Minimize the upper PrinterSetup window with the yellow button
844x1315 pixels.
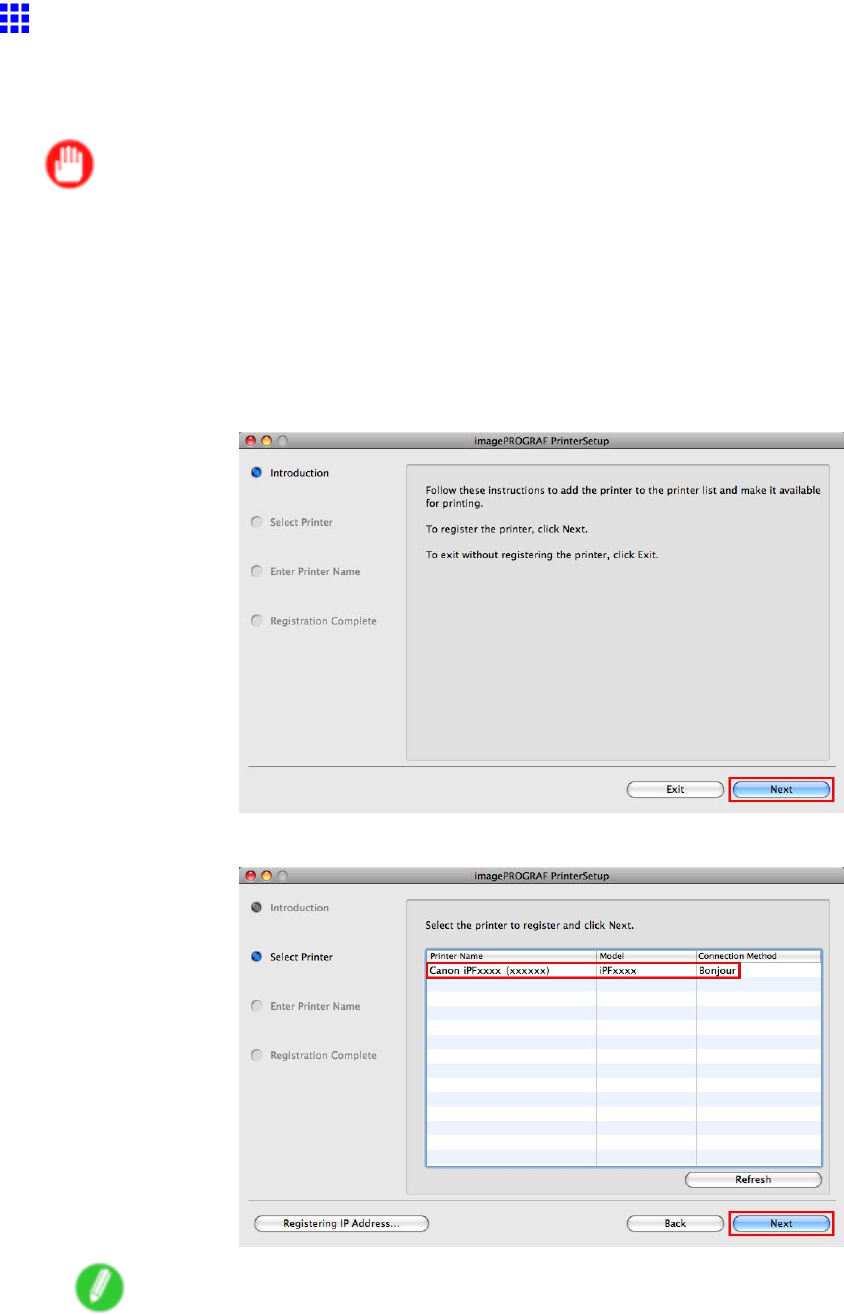tap(266, 440)
